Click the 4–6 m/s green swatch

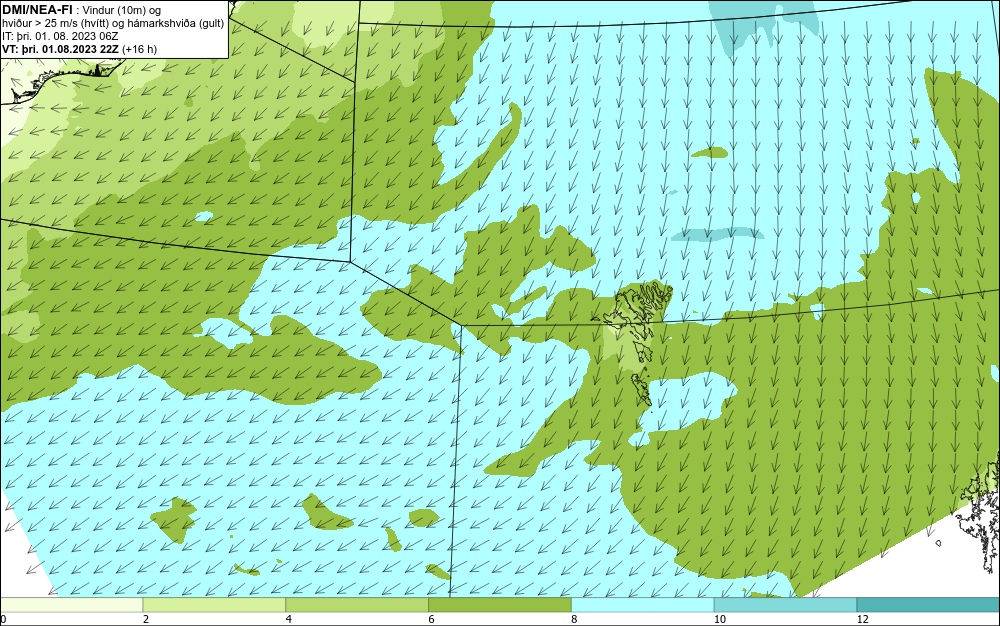click(357, 604)
